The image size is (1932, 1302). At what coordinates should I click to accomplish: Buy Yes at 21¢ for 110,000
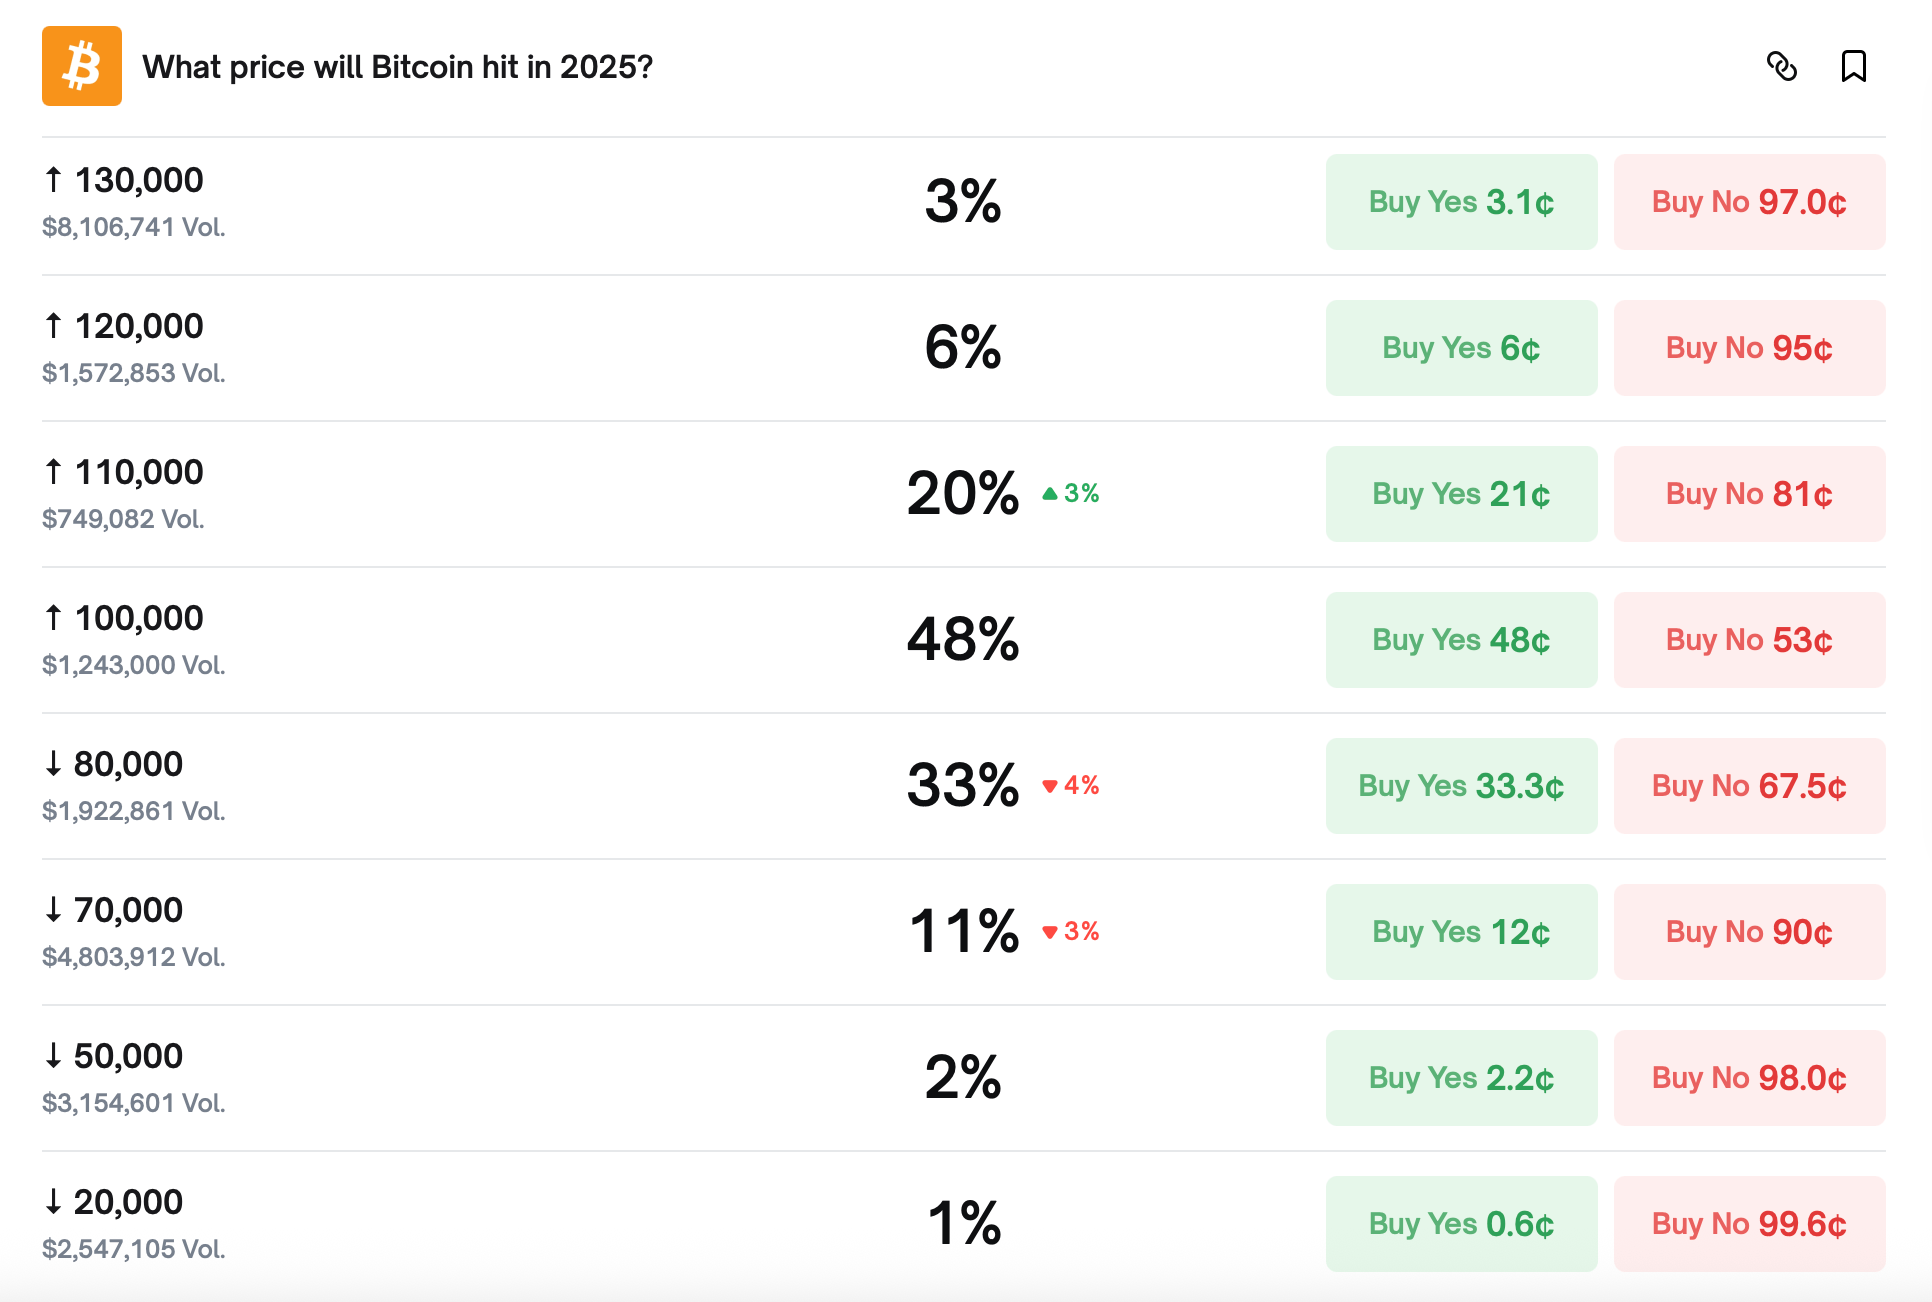pyautogui.click(x=1460, y=494)
